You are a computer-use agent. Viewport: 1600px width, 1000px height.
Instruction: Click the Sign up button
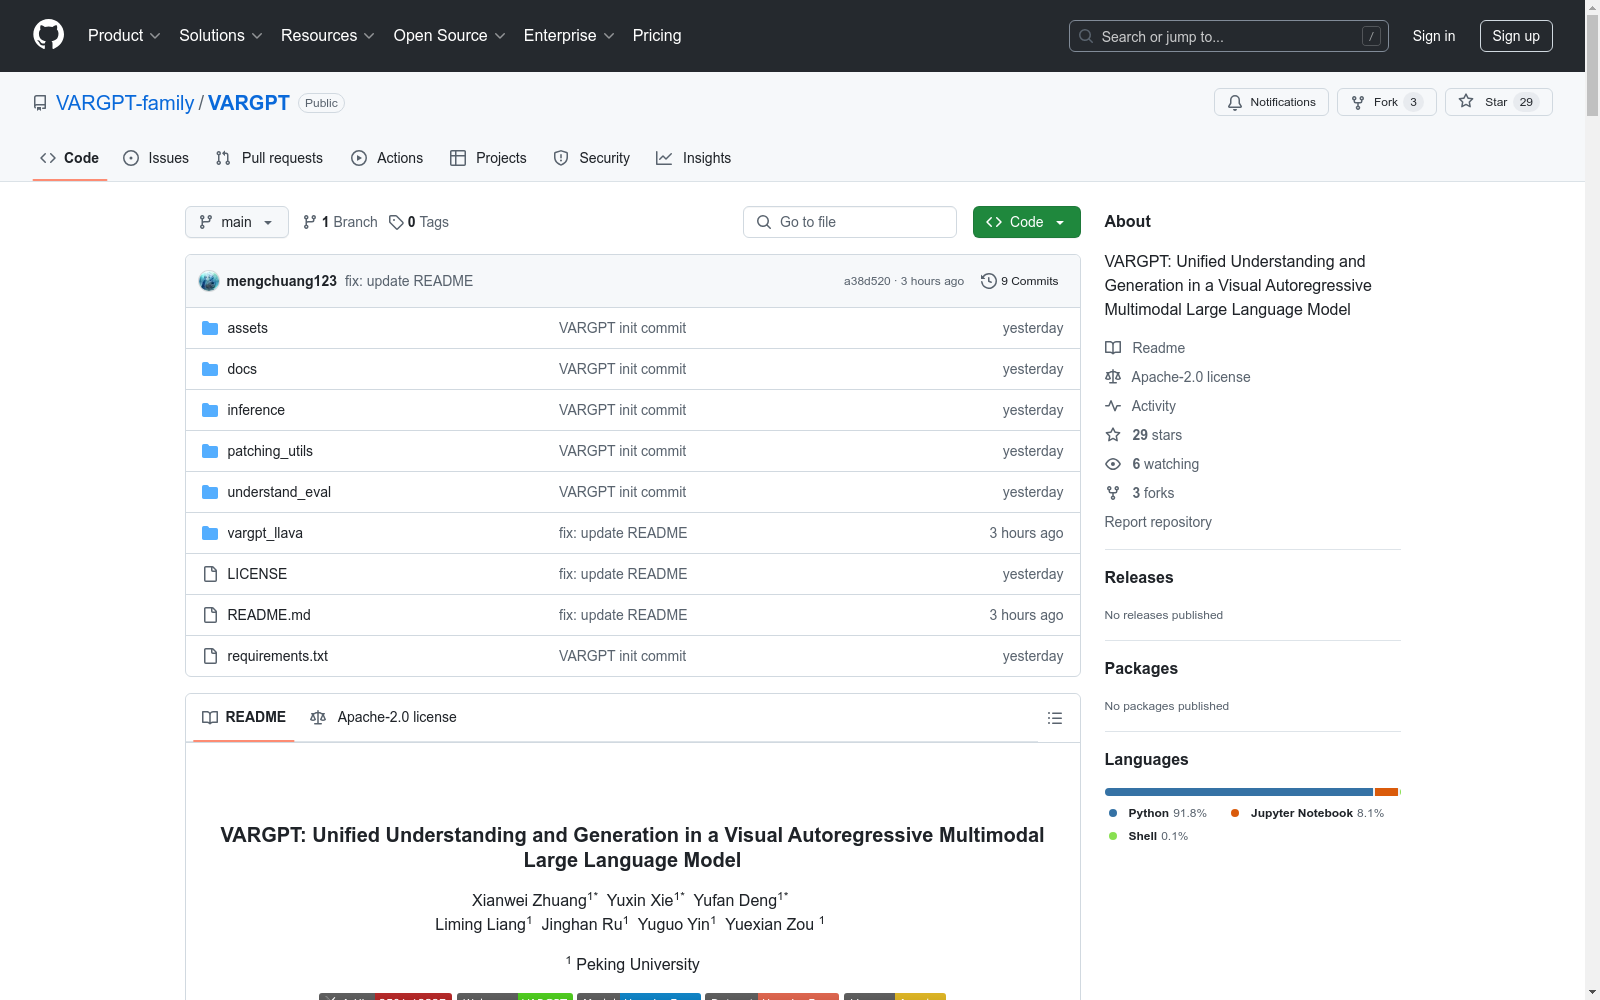1516,36
